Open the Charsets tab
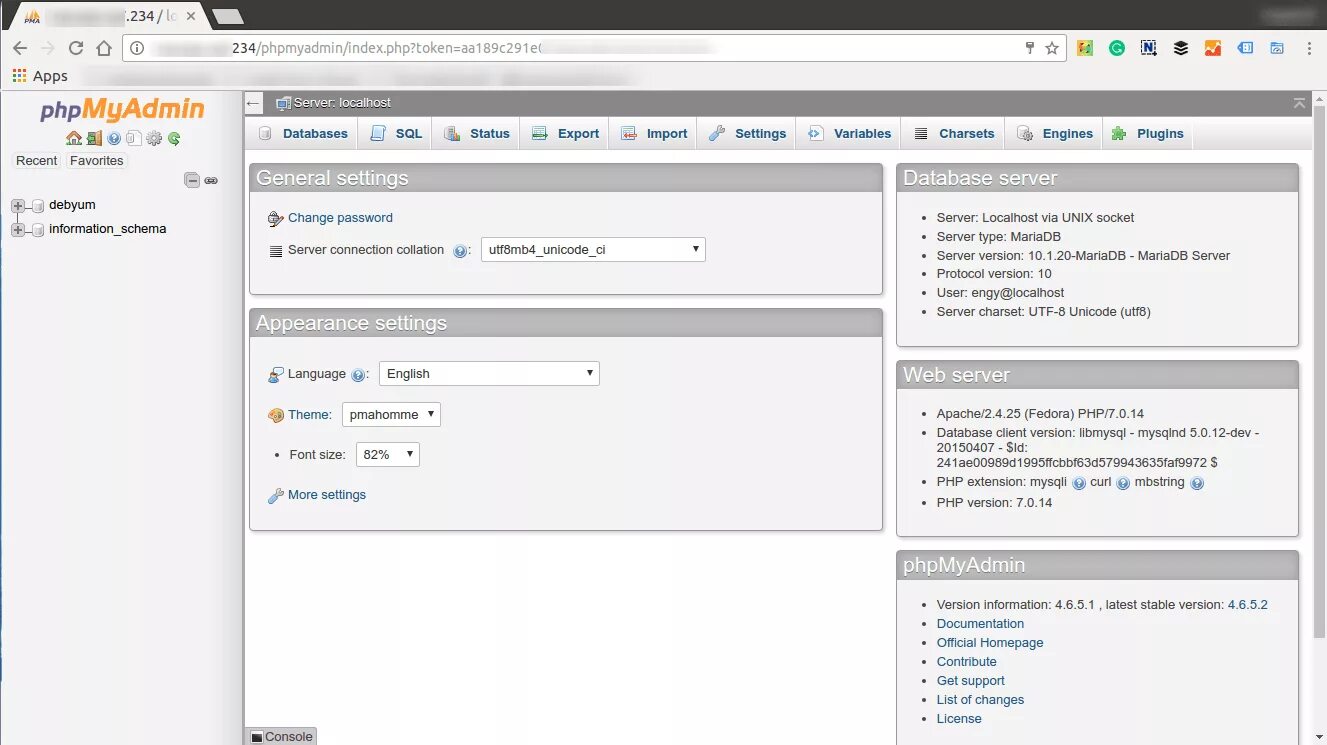The image size is (1327, 745). pos(954,134)
